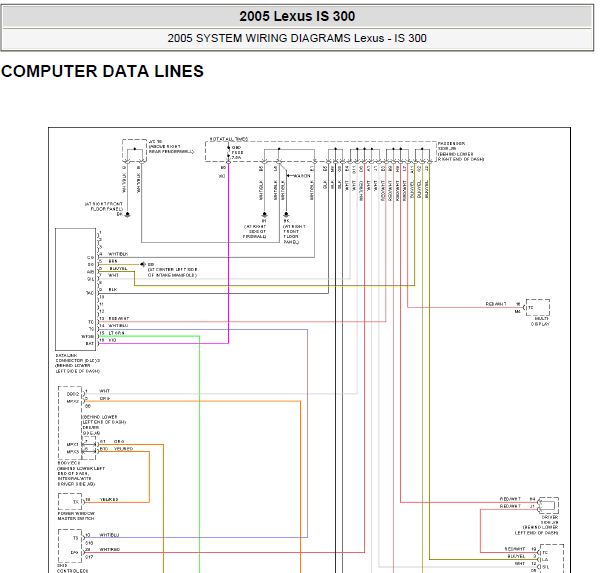600x573 pixels.
Task: Click the "BLK" label at DLC pin 9
Action: coord(113,290)
